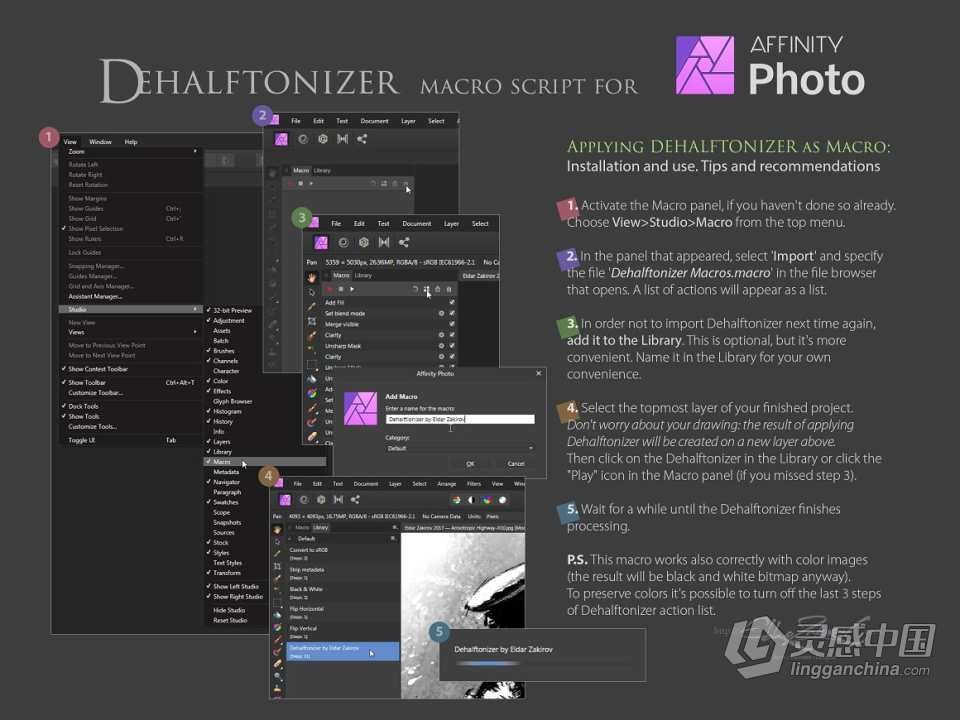Uncheck the first Clarity macro step
This screenshot has width=960, height=720.
tap(452, 335)
